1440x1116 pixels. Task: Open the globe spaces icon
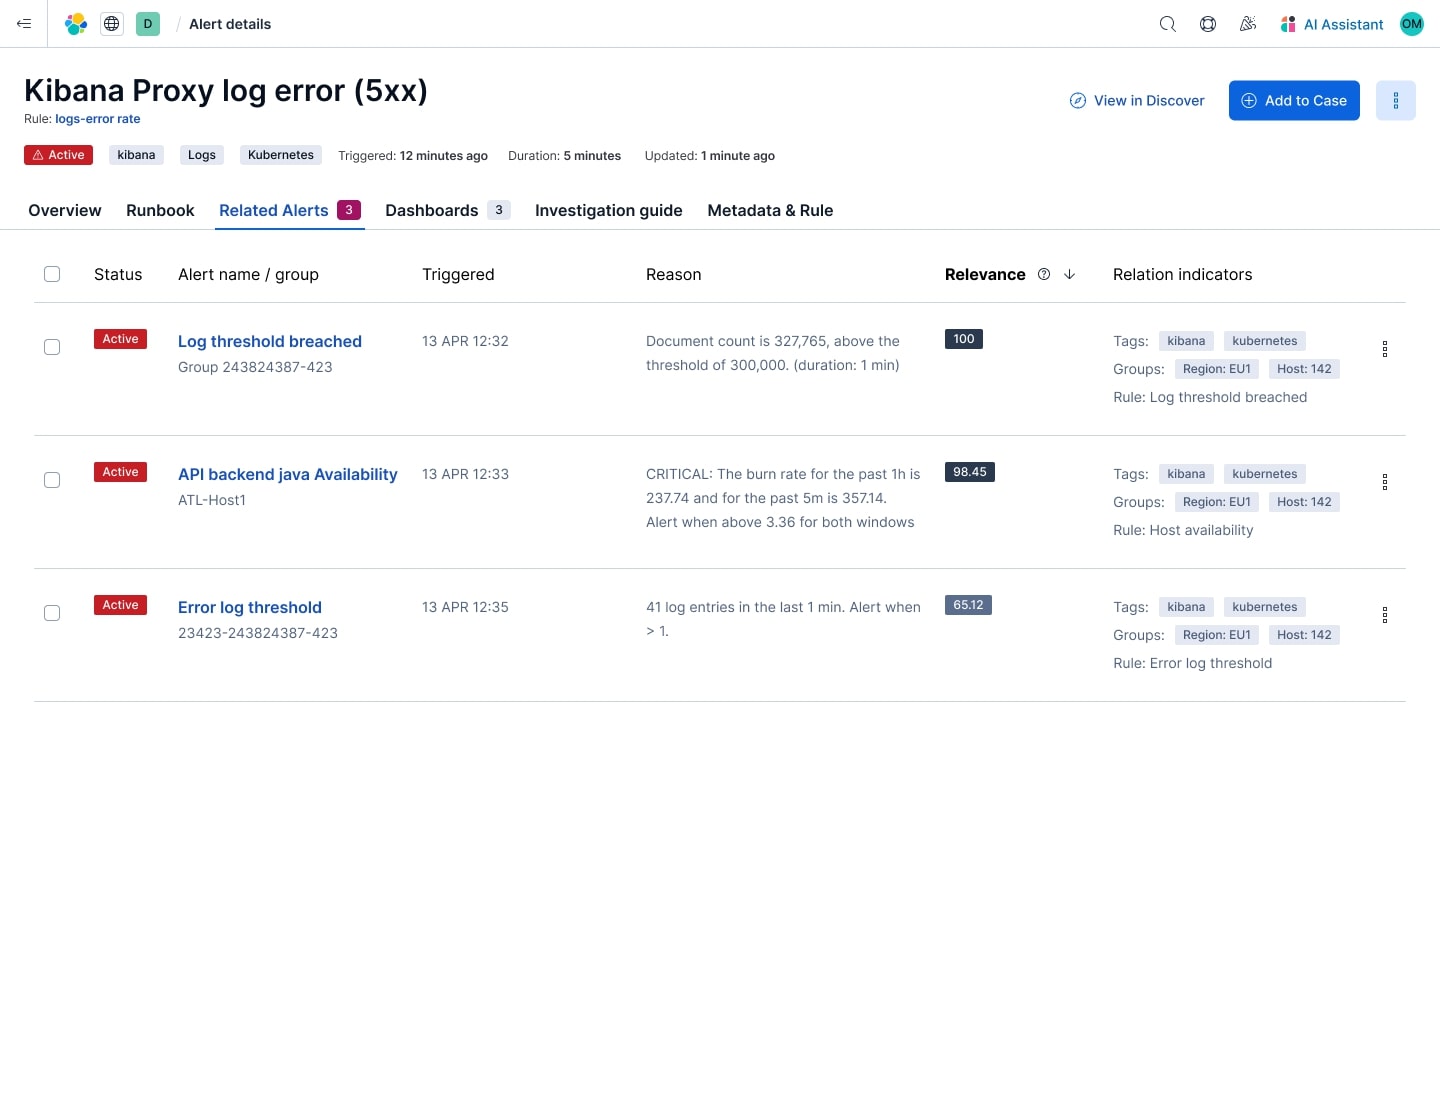pos(112,24)
